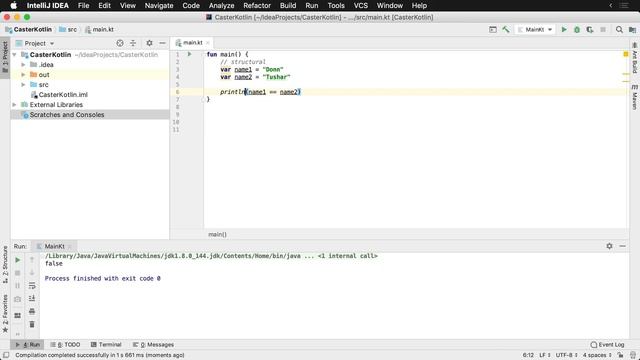This screenshot has height=360, width=640.
Task: Click the yellow inspection indicator in the editor
Action: click(x=626, y=54)
